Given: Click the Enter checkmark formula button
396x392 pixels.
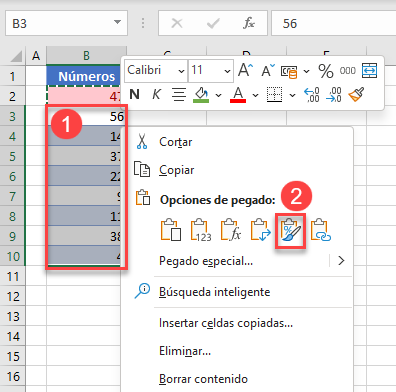Looking at the screenshot, I should pos(213,23).
